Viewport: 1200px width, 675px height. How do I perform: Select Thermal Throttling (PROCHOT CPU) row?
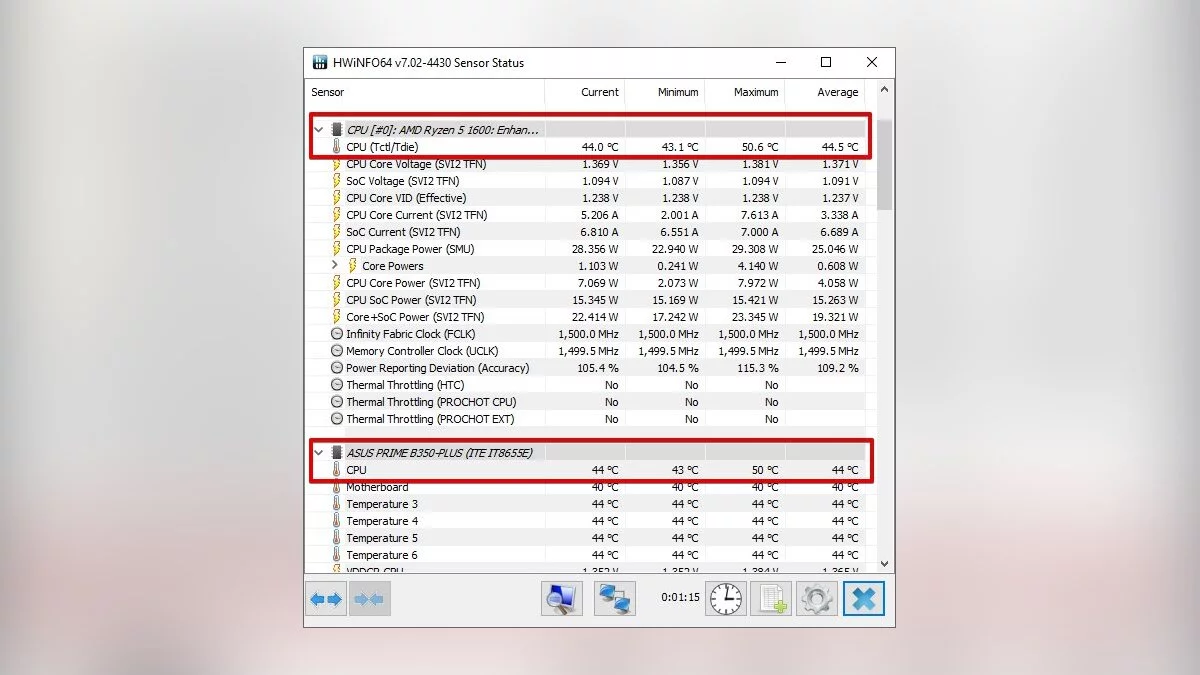tap(586, 402)
